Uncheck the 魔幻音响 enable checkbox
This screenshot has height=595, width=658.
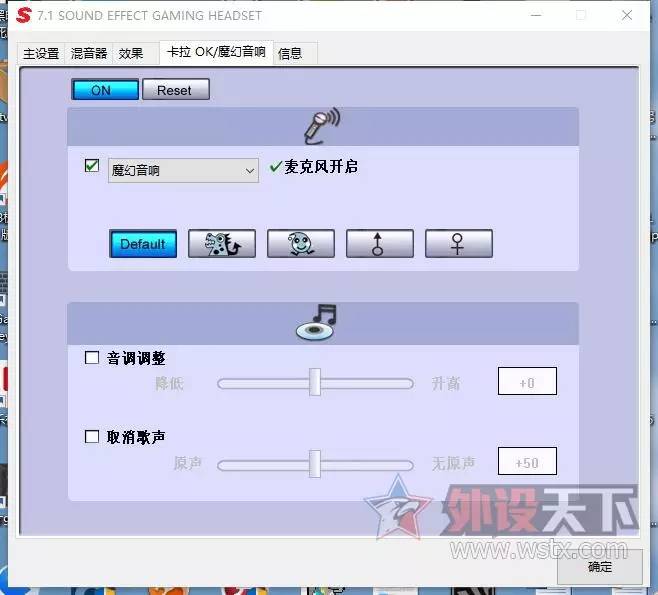pos(91,165)
